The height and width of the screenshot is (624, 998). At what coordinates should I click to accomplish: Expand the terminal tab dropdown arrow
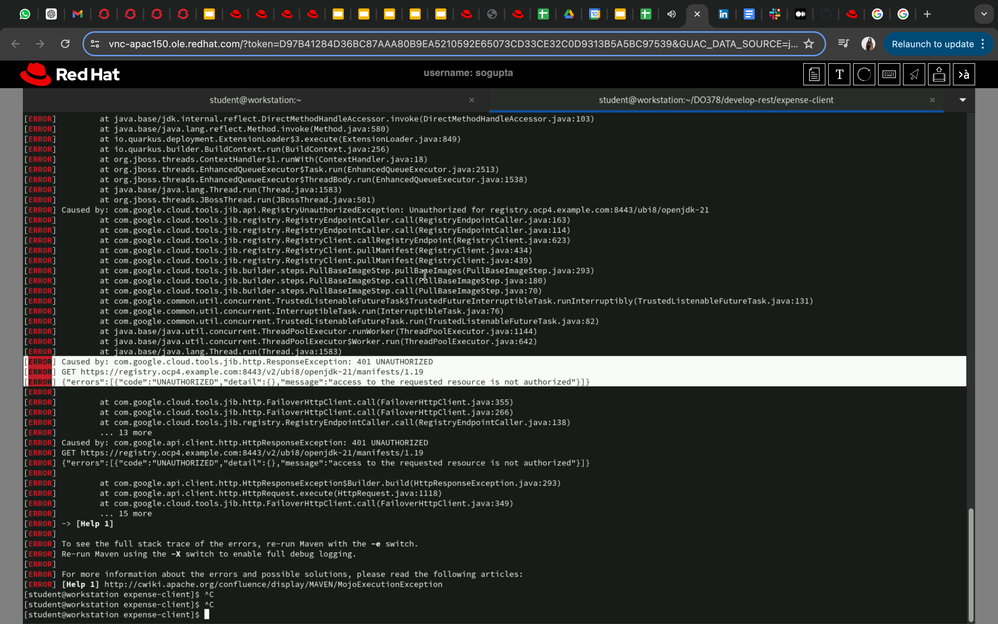pyautogui.click(x=962, y=100)
